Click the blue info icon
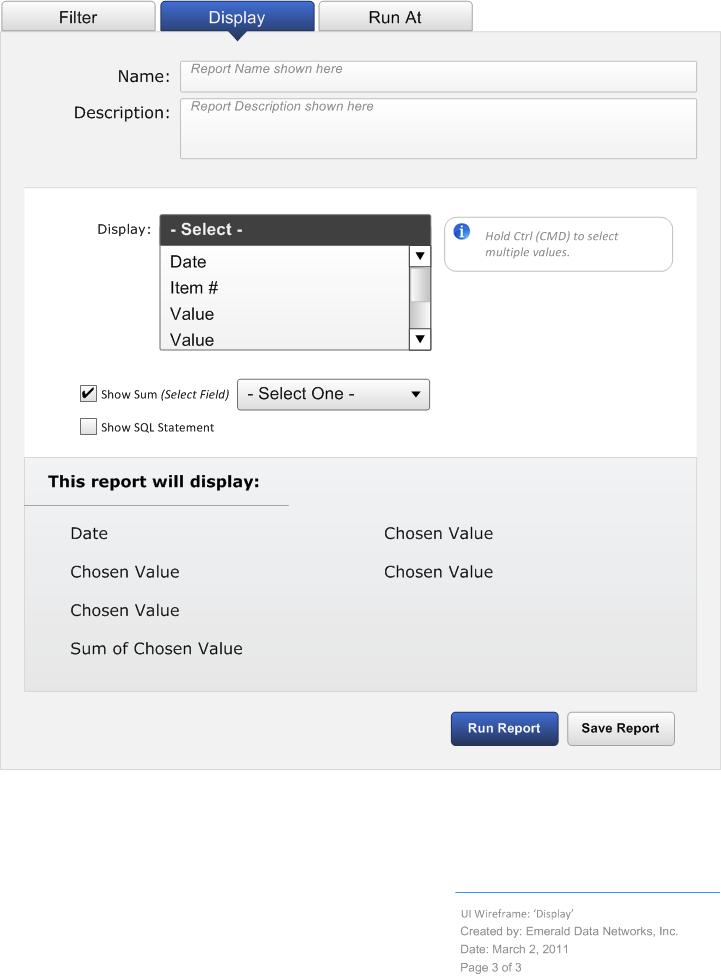Viewport: 721px width, 976px height. (462, 232)
